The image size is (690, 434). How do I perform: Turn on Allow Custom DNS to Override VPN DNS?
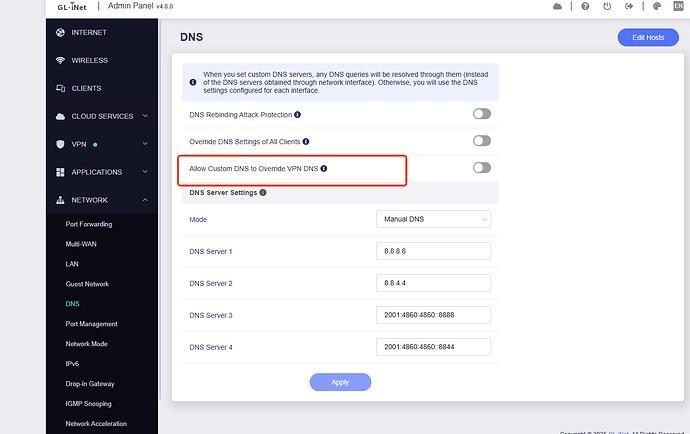click(481, 168)
